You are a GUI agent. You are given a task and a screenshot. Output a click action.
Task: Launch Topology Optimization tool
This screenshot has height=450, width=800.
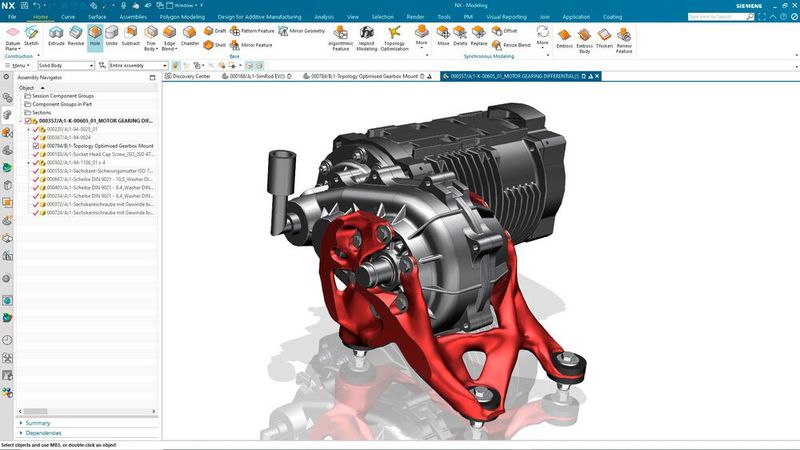[x=394, y=38]
